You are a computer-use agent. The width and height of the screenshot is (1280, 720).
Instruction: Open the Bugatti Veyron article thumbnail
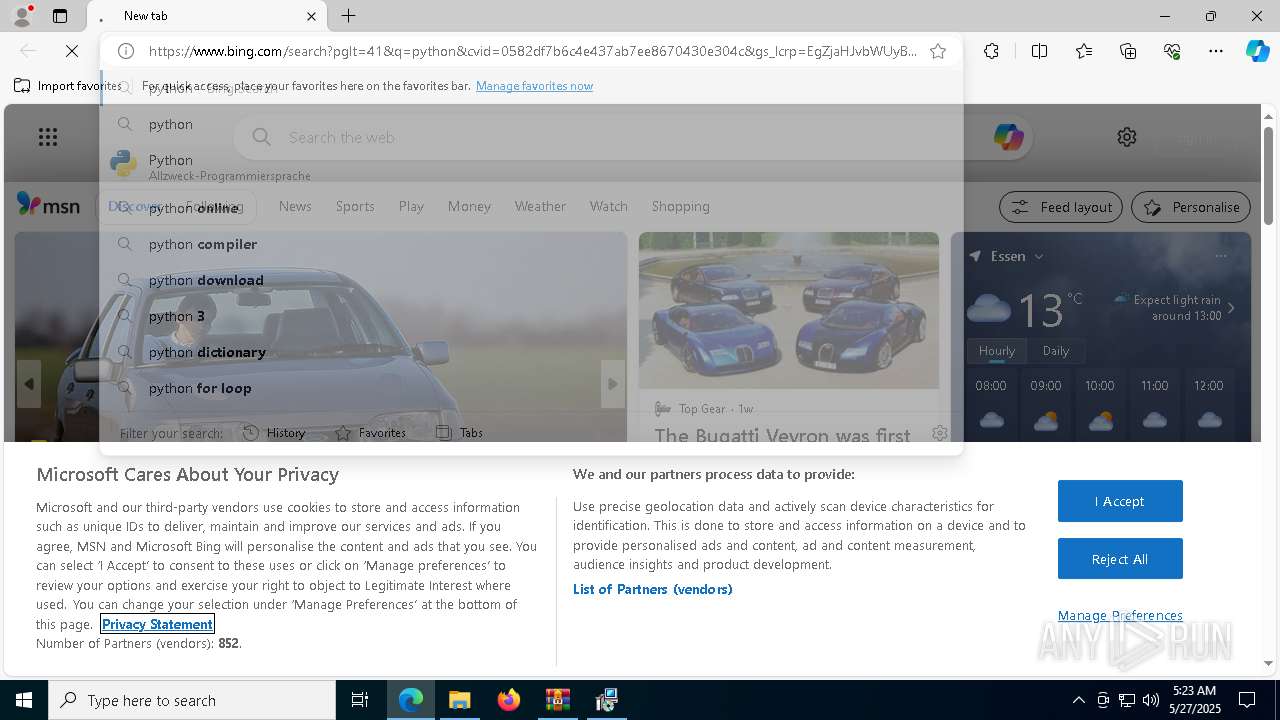point(789,310)
